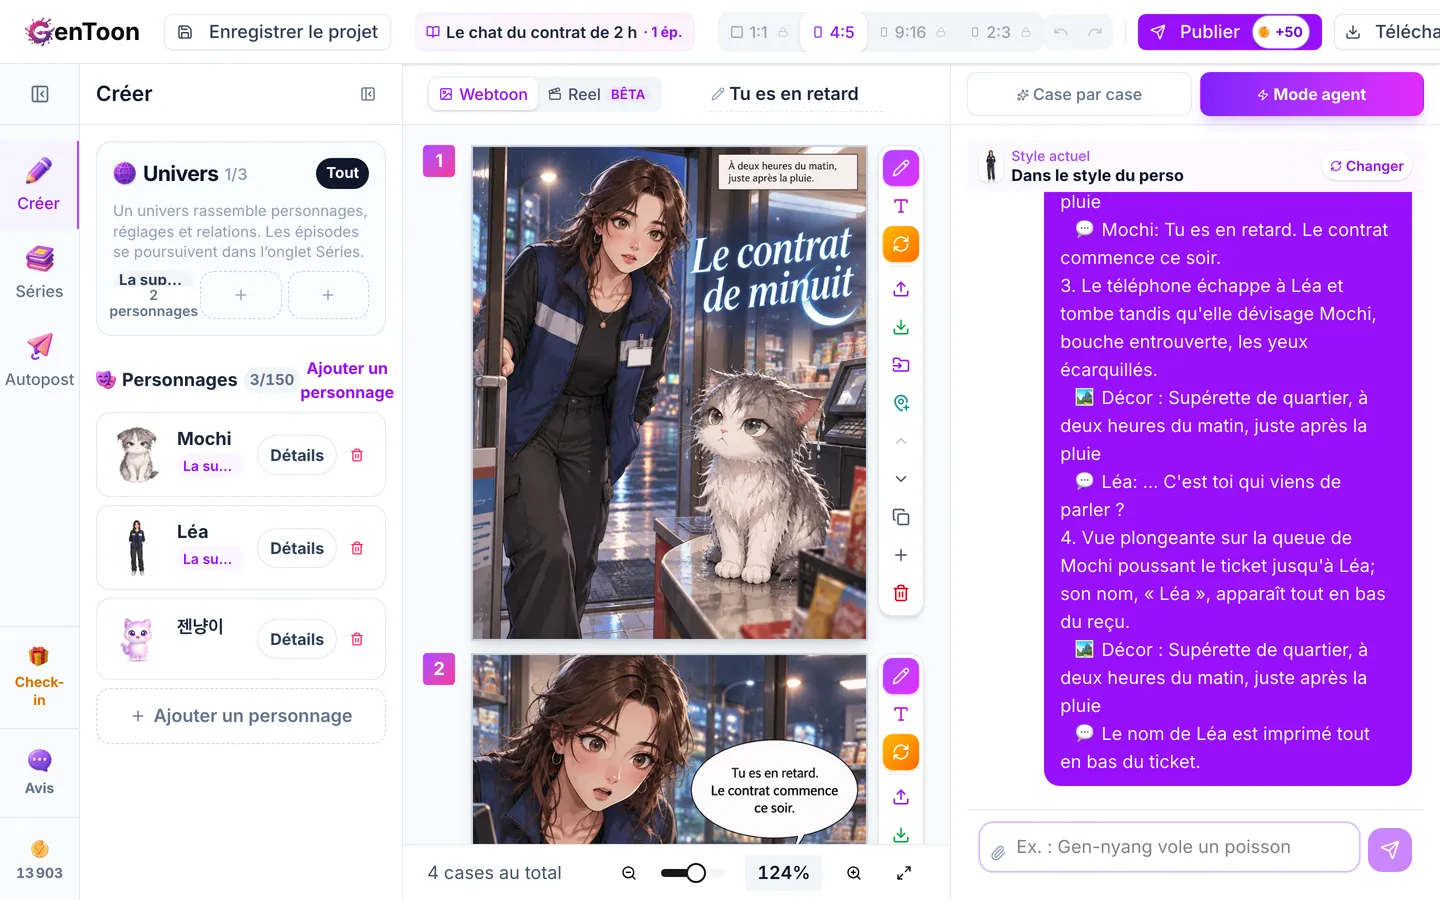Regenerate case 1 with orange refresh icon
1440x900 pixels.
pyautogui.click(x=901, y=244)
